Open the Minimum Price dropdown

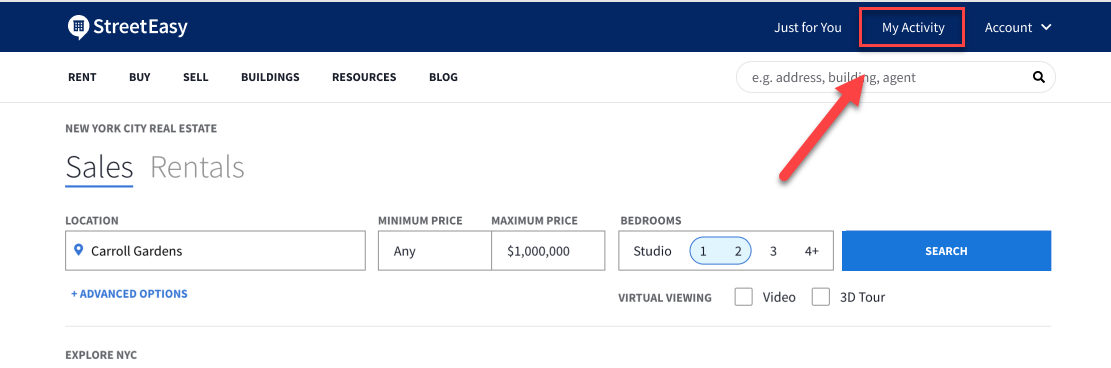click(434, 251)
